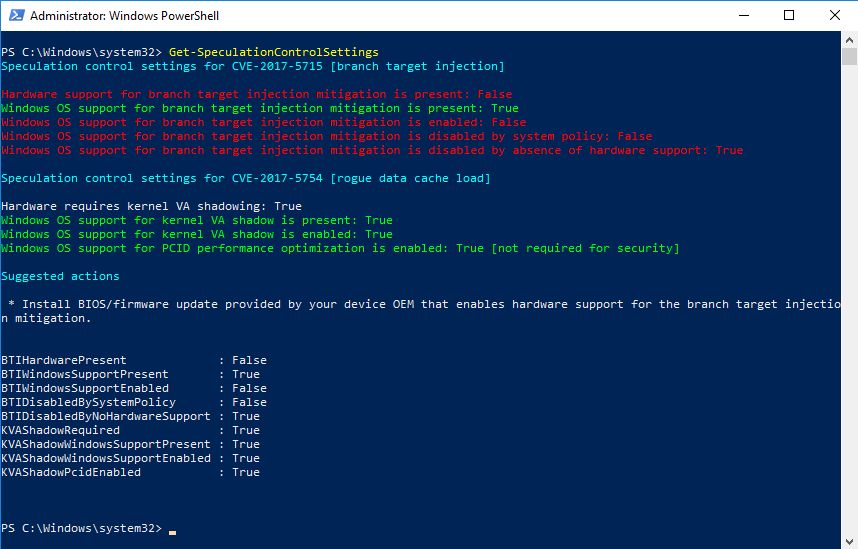Click the blinking cursor at the bottom prompt

[173, 531]
